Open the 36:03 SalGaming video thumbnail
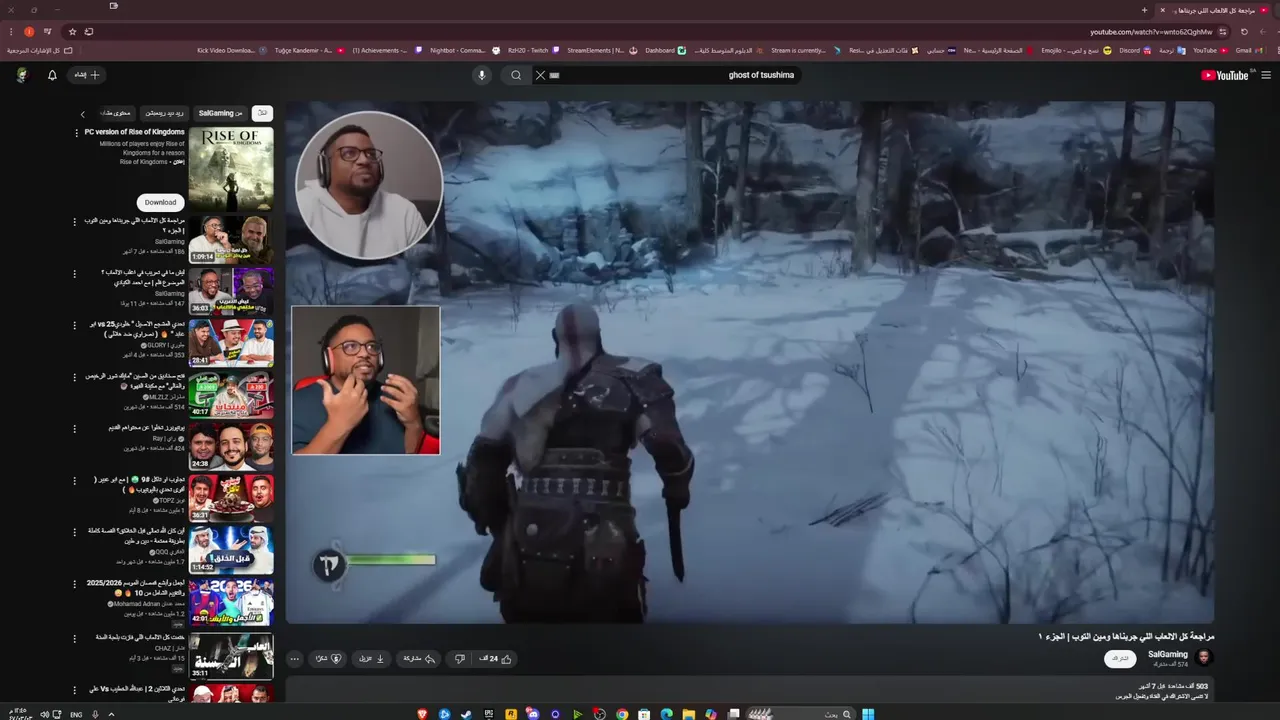The height and width of the screenshot is (720, 1280). pyautogui.click(x=231, y=291)
